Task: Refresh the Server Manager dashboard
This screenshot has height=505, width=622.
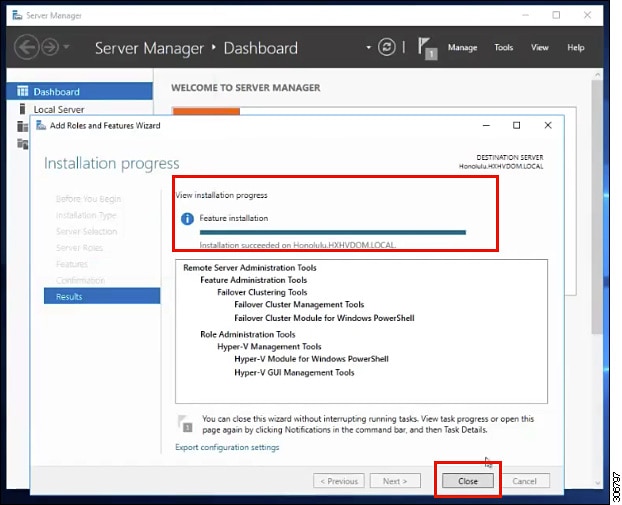Action: click(x=387, y=47)
